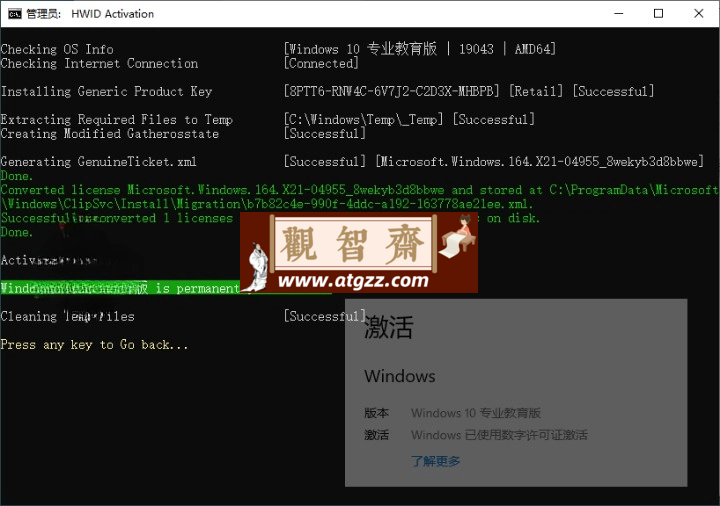The image size is (720, 506).
Task: Click the [Retail] label
Action: point(535,91)
